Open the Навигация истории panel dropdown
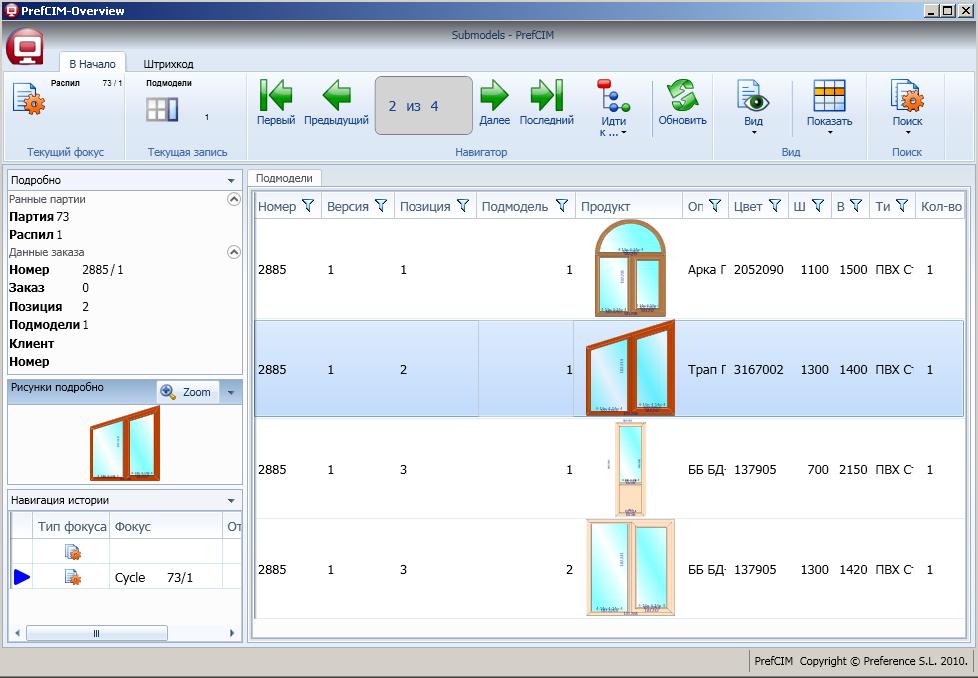 (x=231, y=500)
